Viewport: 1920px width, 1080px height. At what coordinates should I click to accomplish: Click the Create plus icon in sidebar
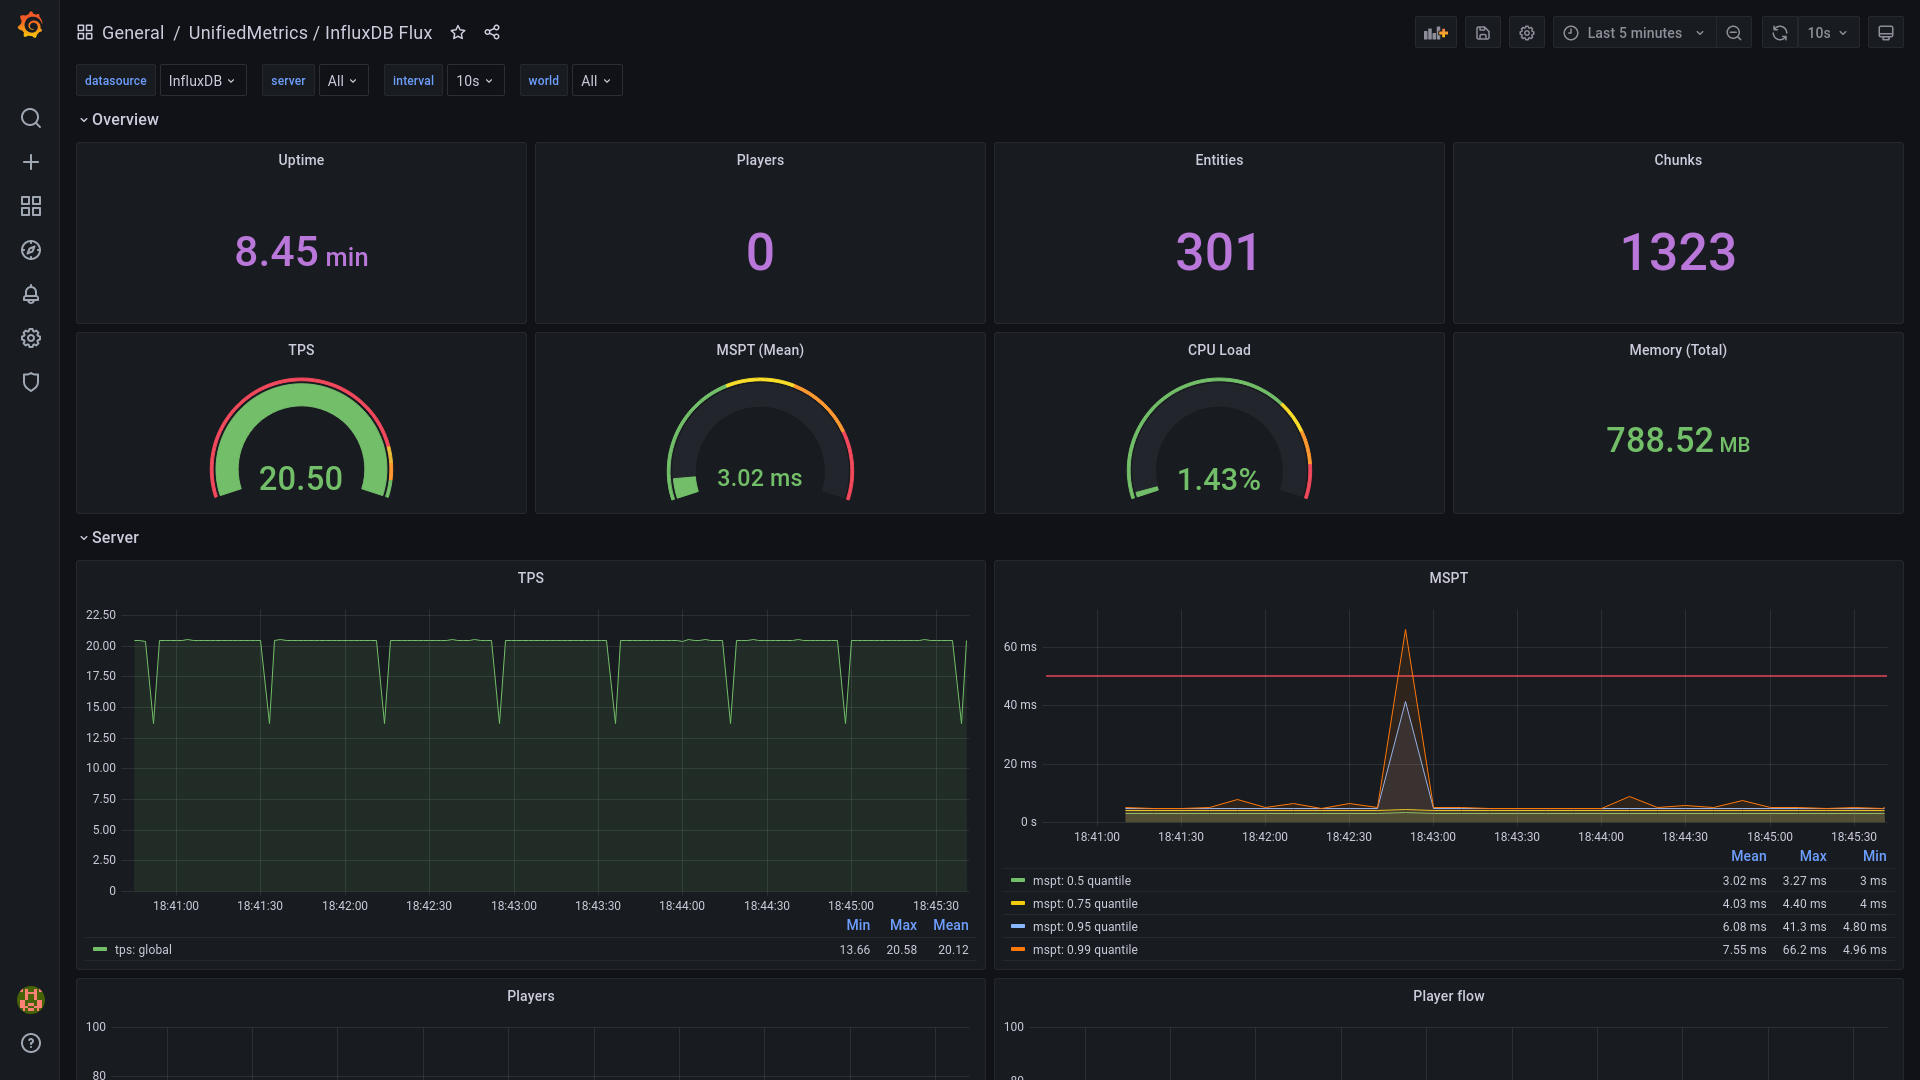(x=31, y=162)
